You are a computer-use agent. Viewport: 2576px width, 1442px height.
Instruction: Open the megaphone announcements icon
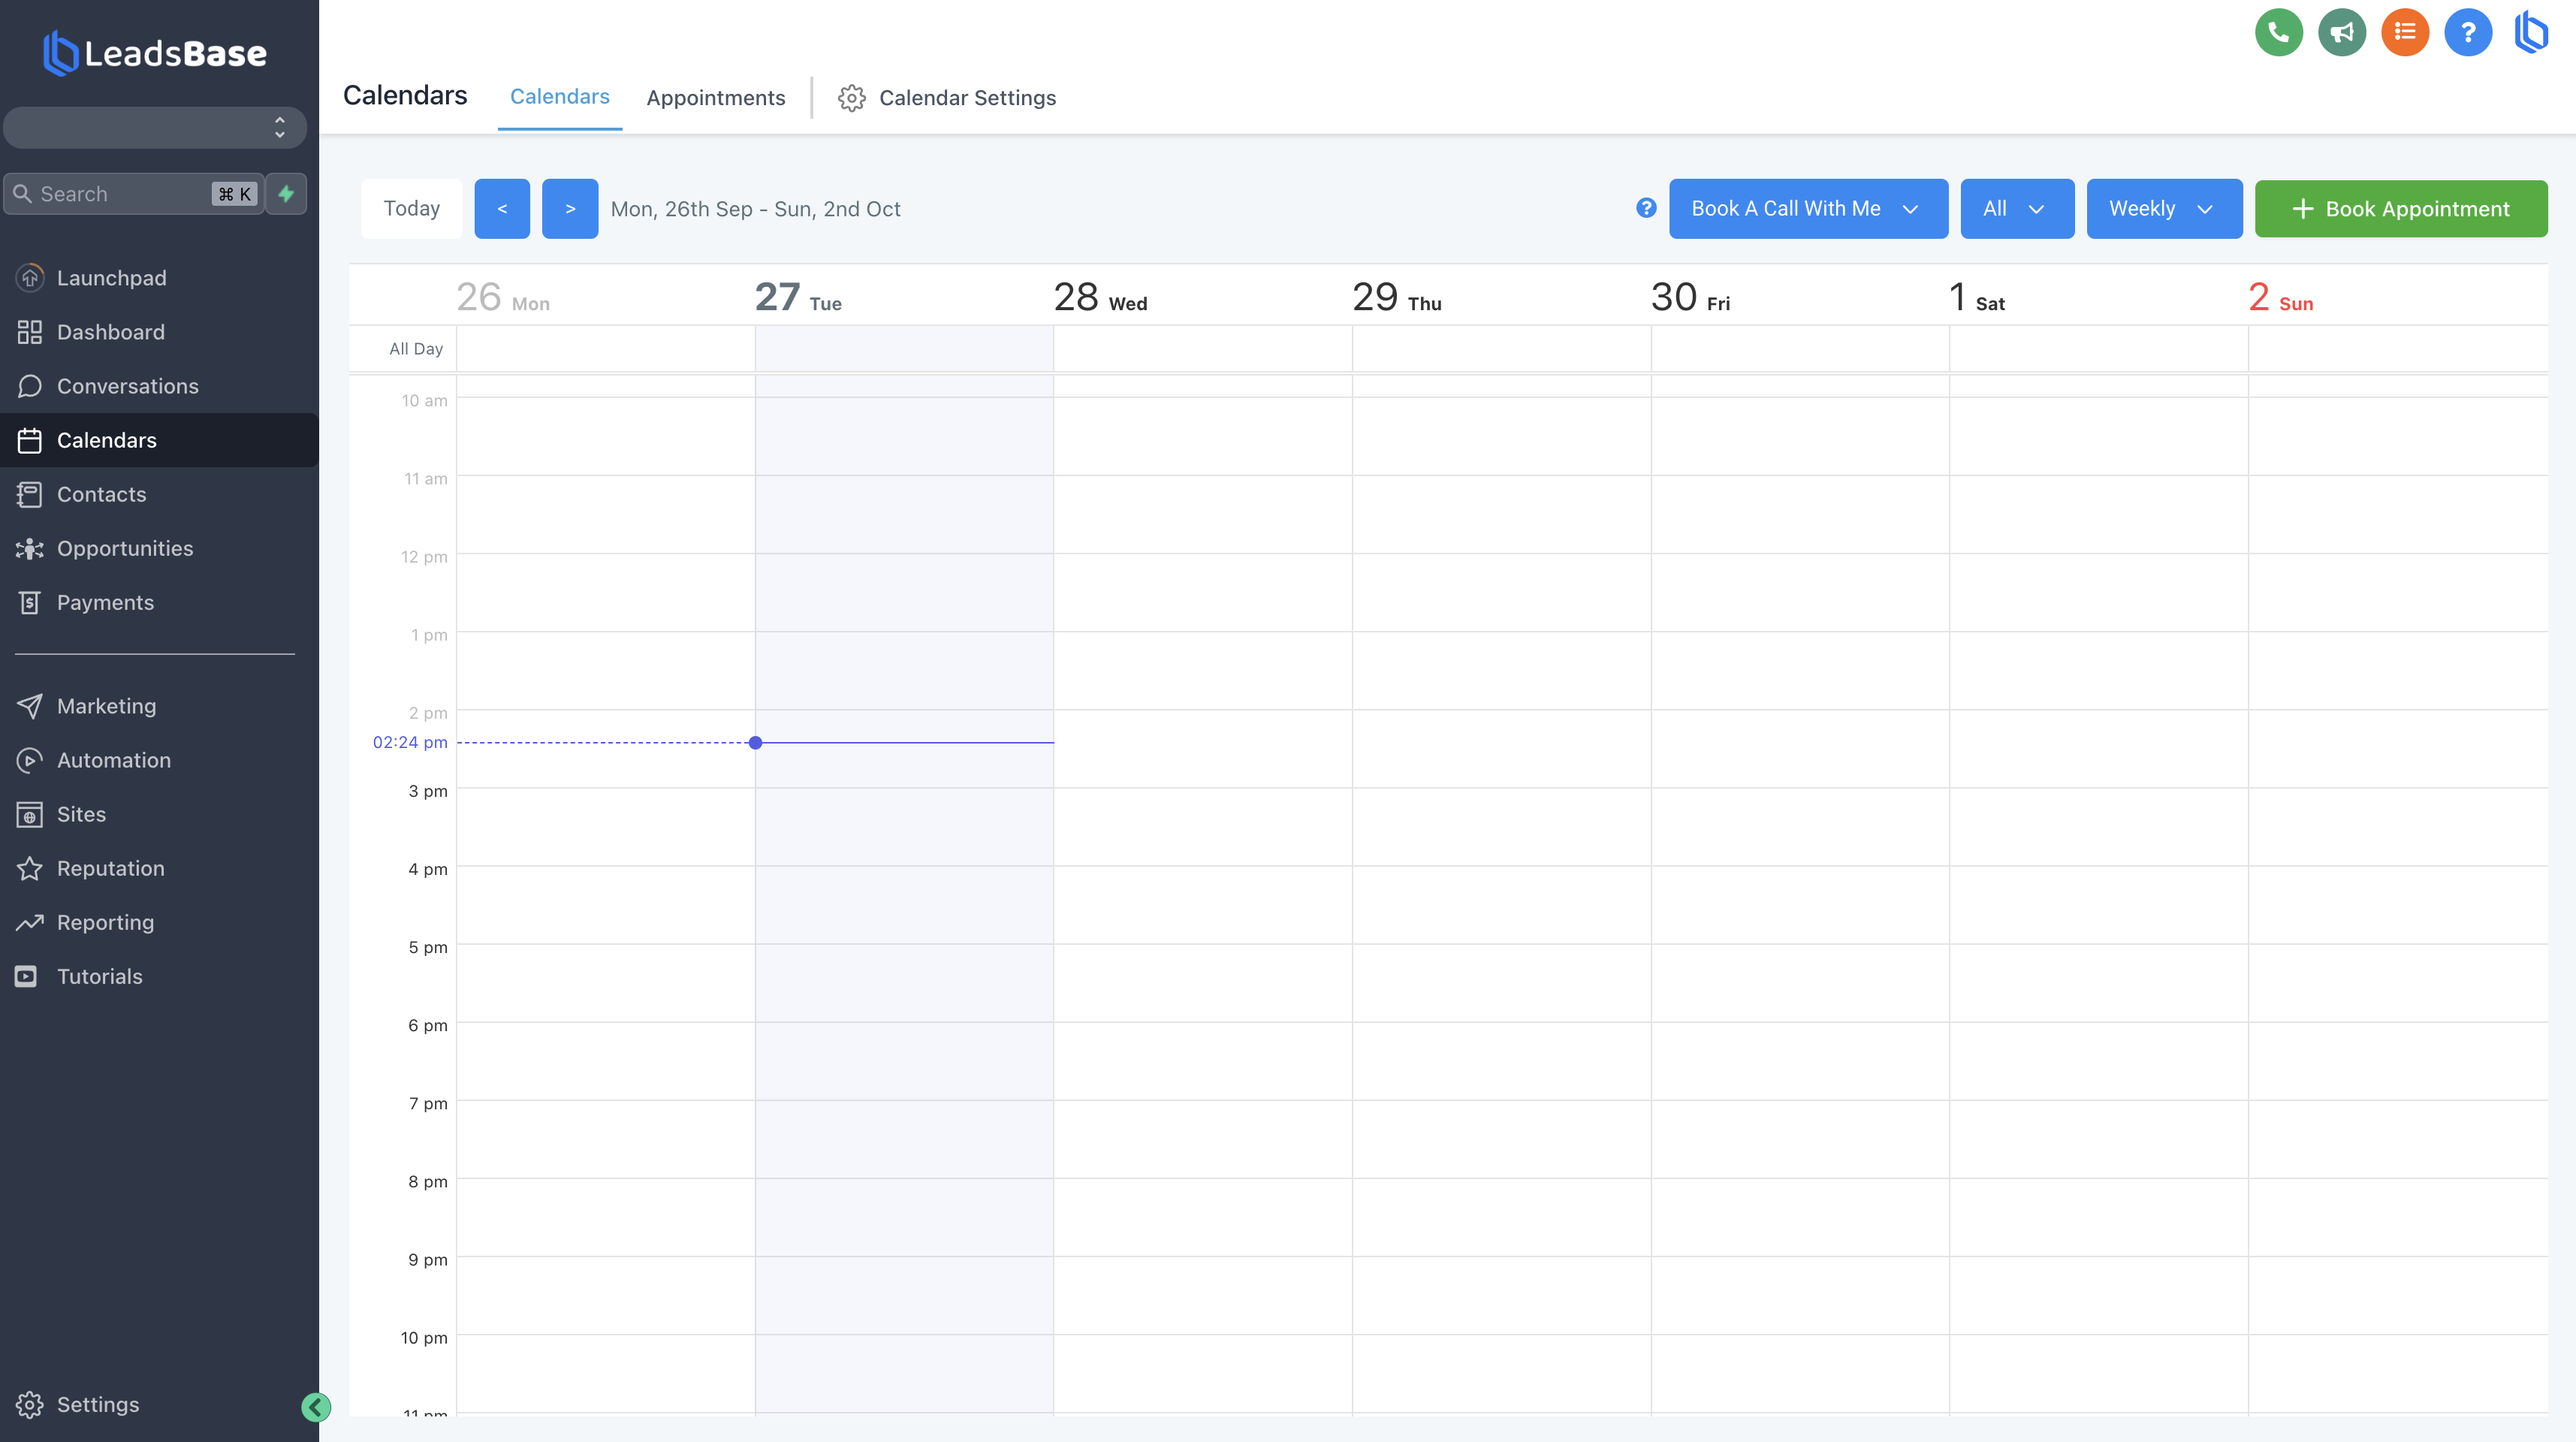(x=2341, y=33)
